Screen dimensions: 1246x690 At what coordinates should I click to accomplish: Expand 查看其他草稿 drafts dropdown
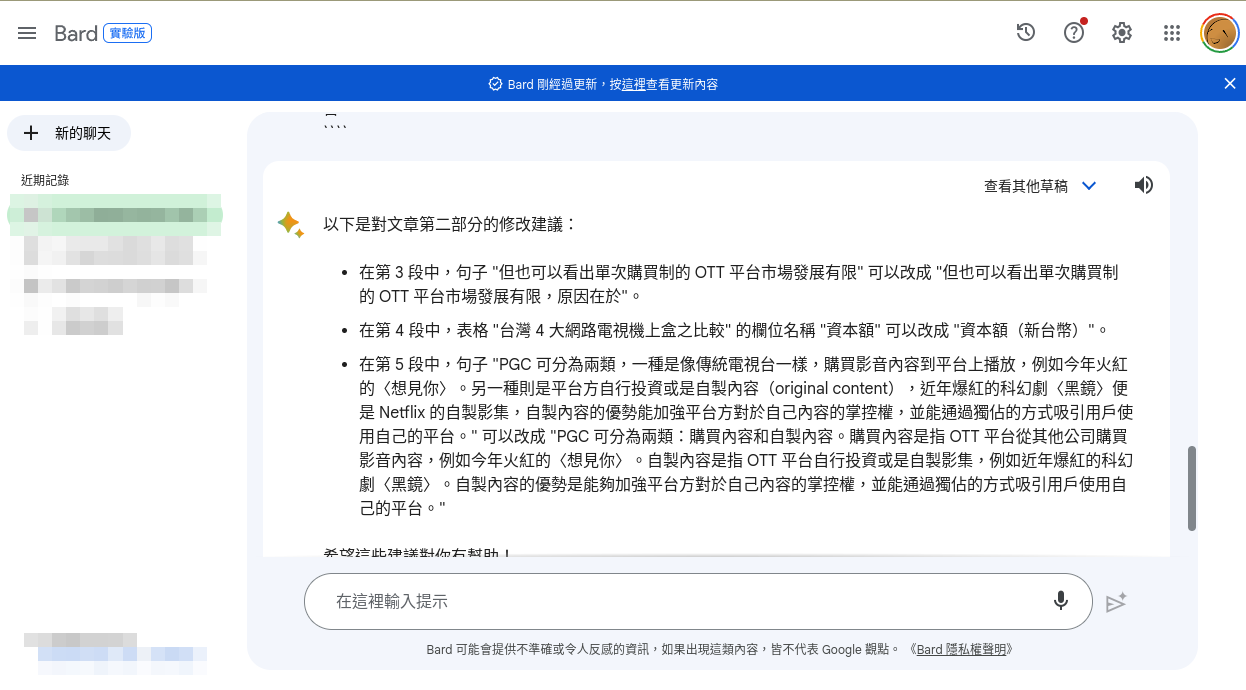point(1039,186)
